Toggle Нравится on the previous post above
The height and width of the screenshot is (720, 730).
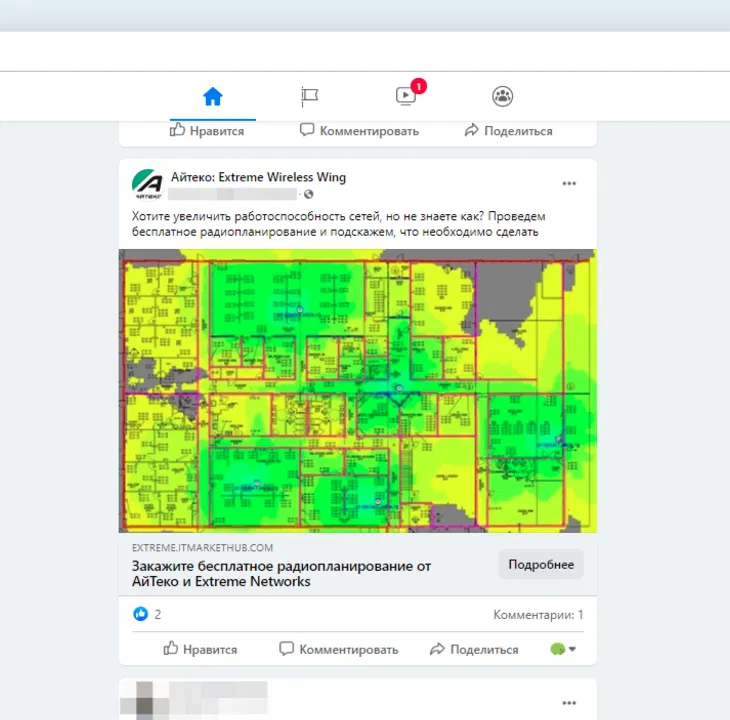tap(207, 131)
